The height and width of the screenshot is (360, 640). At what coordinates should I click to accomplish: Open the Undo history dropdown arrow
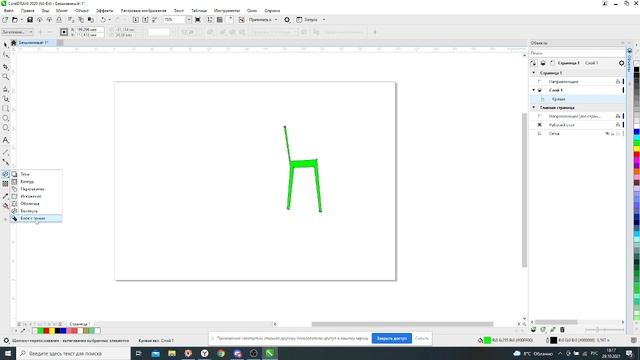coord(109,20)
